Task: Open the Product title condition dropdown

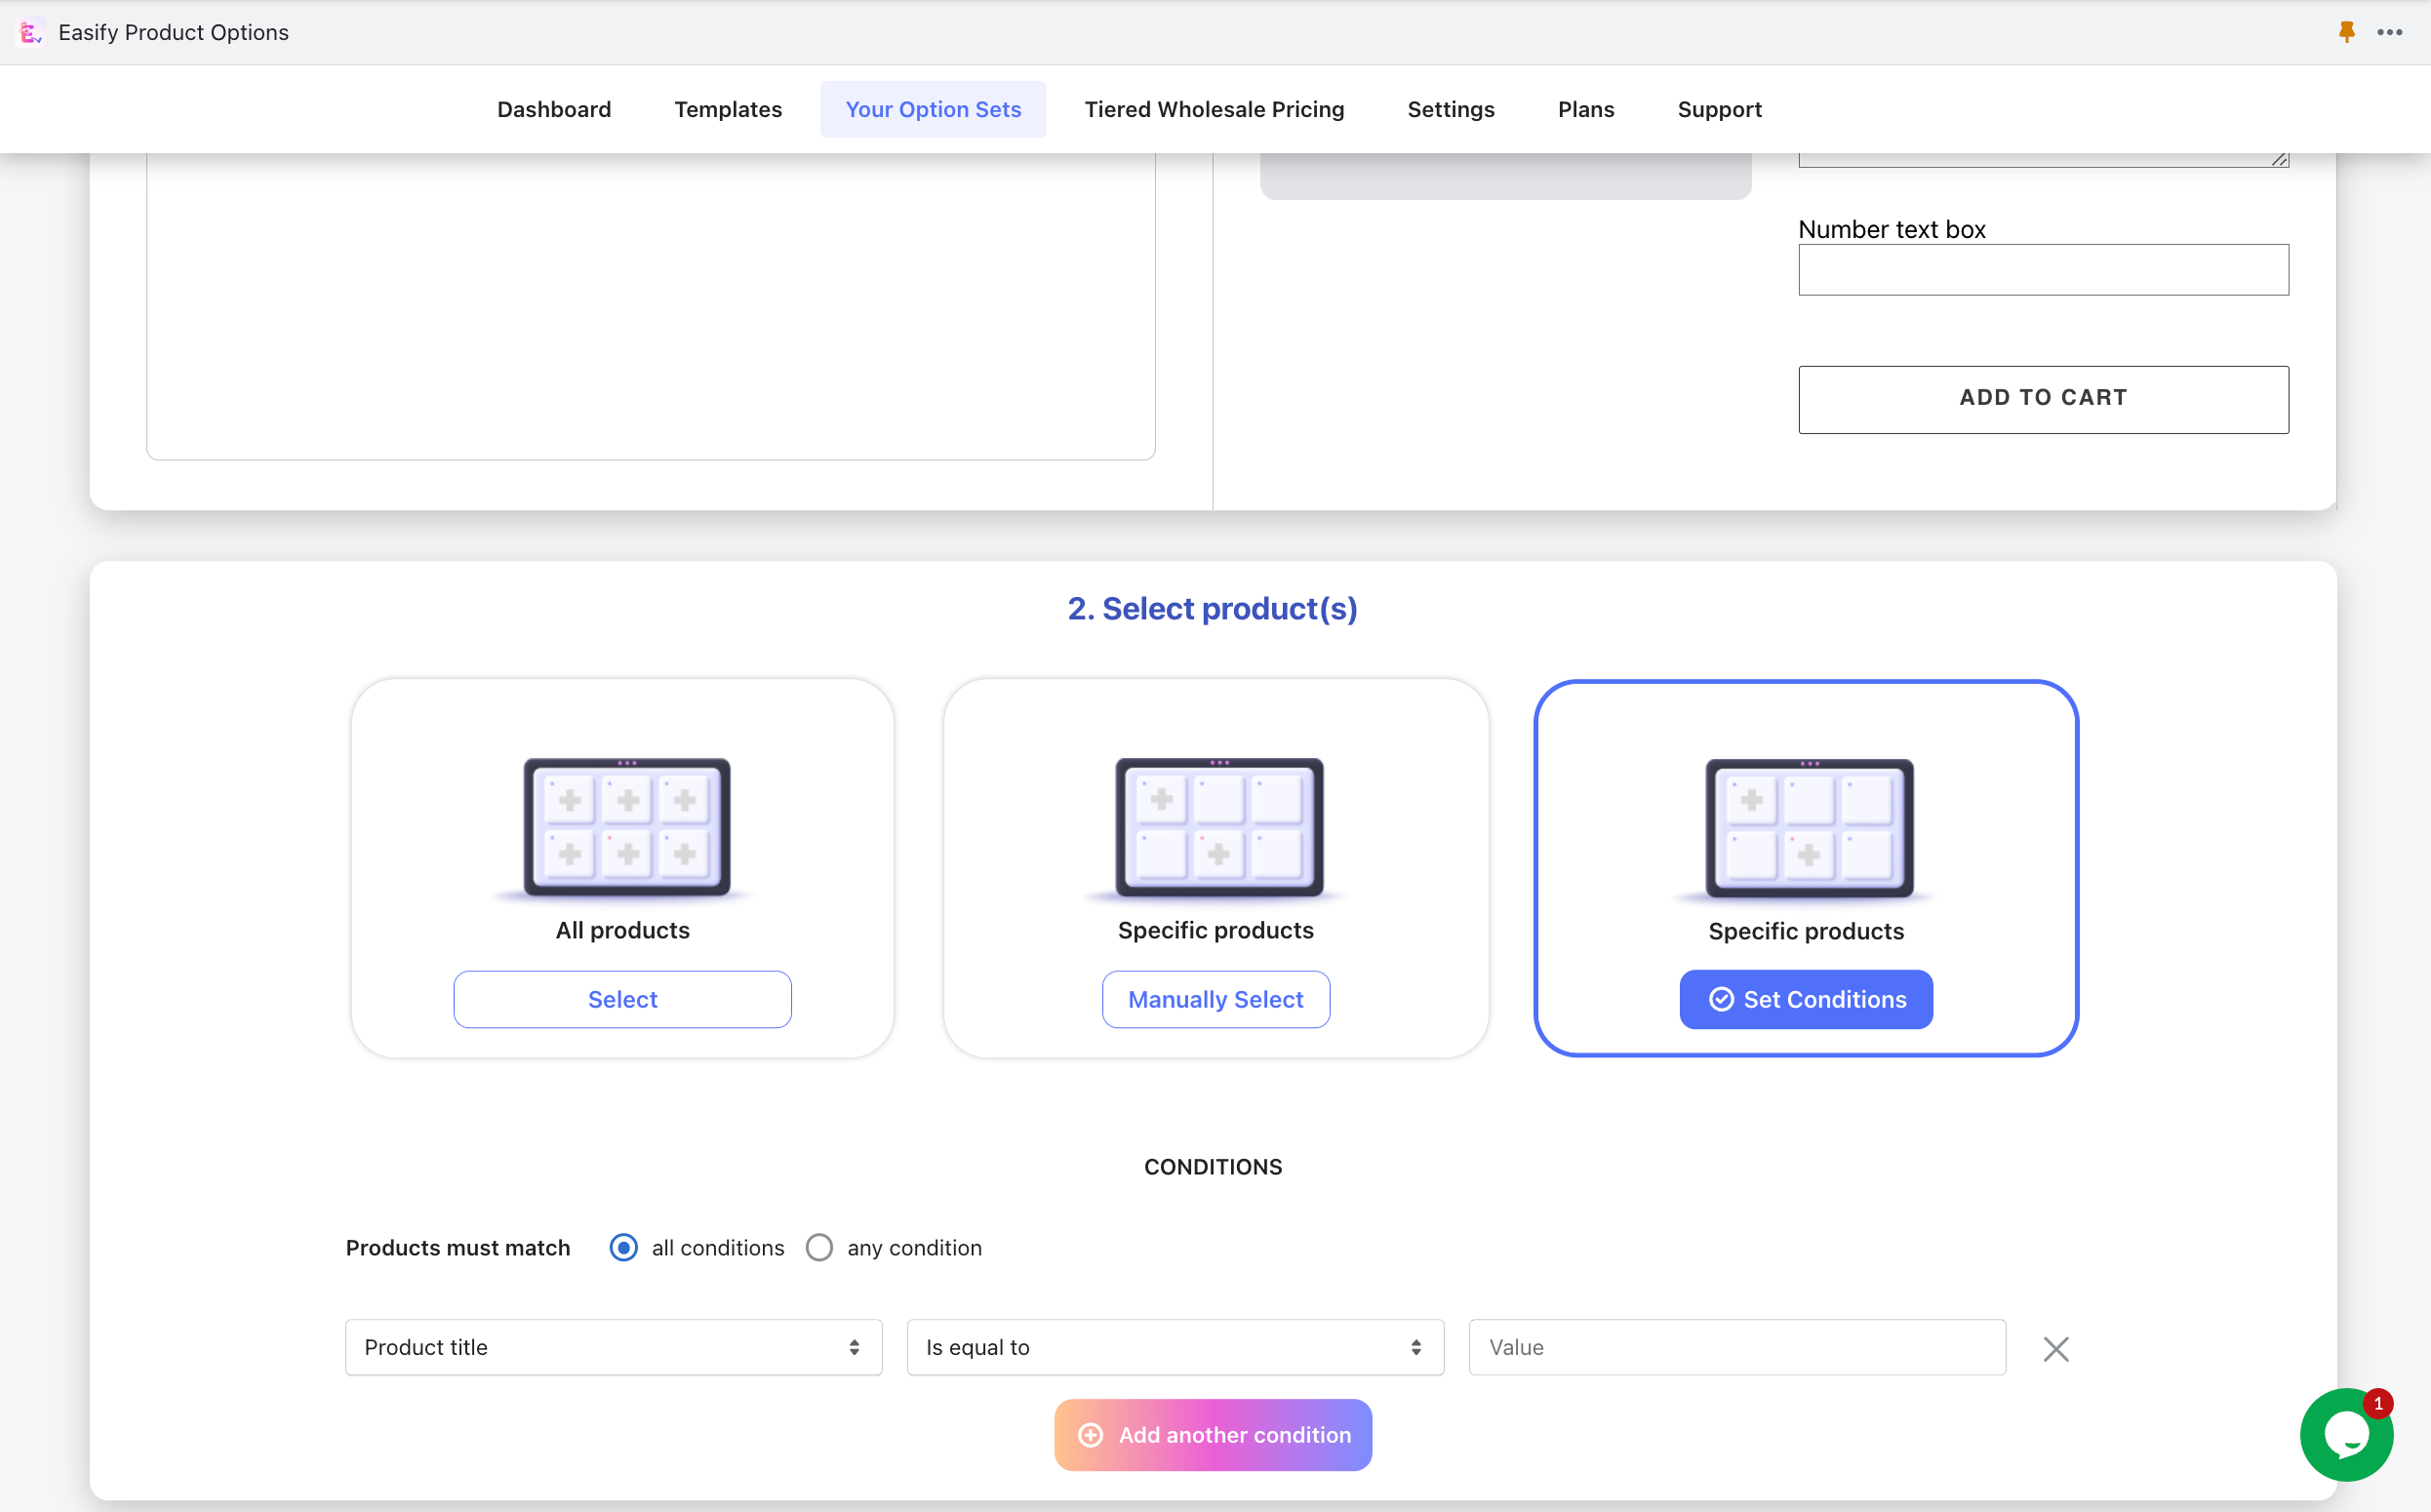Action: (x=612, y=1347)
